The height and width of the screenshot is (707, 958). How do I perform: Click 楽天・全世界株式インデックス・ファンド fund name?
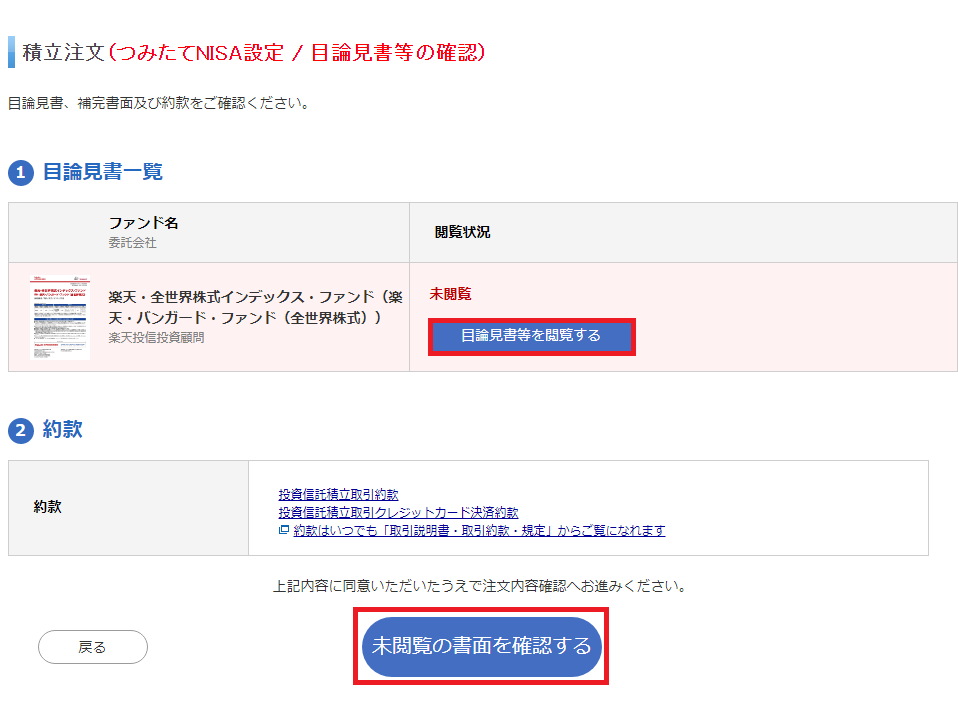coord(255,307)
